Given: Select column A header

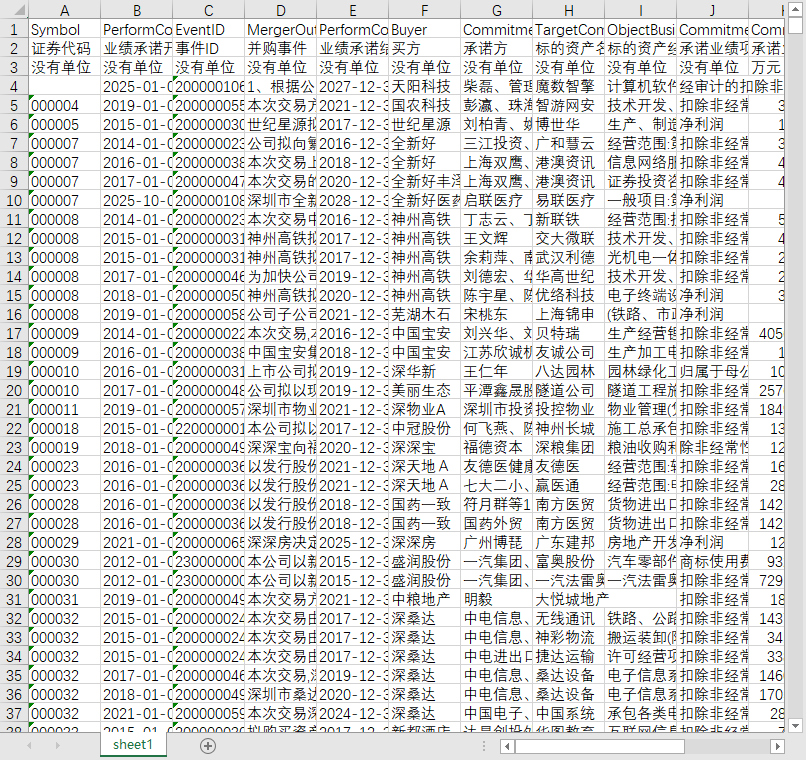Looking at the screenshot, I should point(65,9).
